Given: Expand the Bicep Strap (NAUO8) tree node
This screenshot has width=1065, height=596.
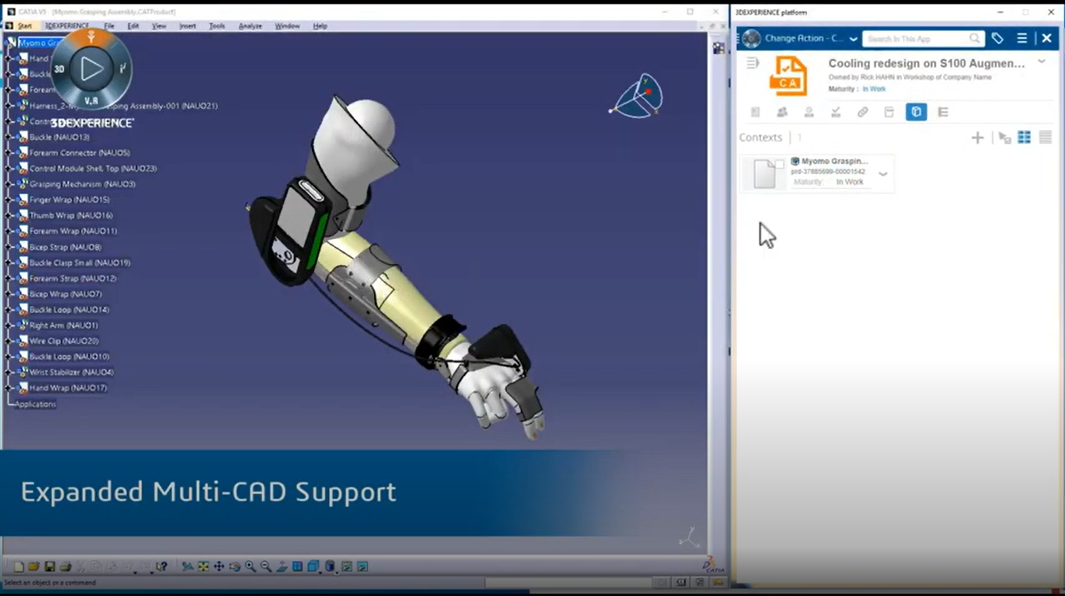Looking at the screenshot, I should click(x=10, y=247).
